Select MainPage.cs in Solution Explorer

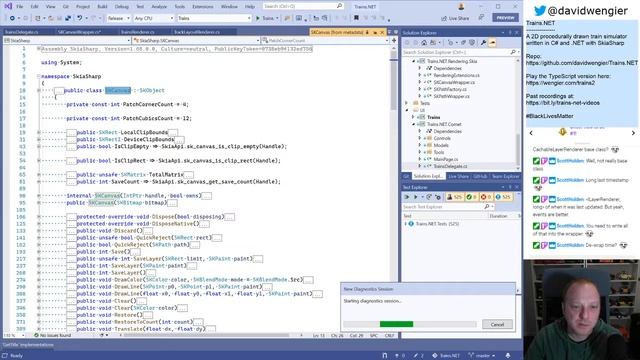click(446, 159)
